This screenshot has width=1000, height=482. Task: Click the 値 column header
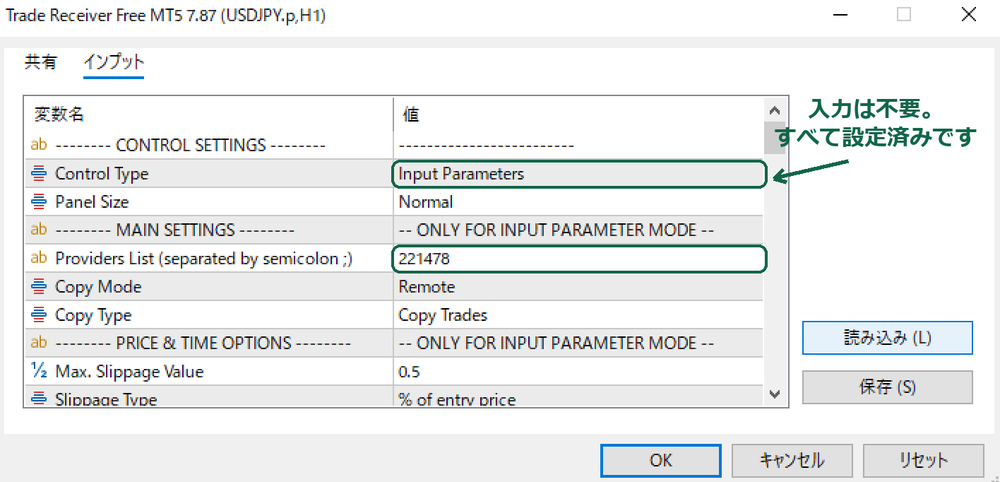click(x=411, y=115)
